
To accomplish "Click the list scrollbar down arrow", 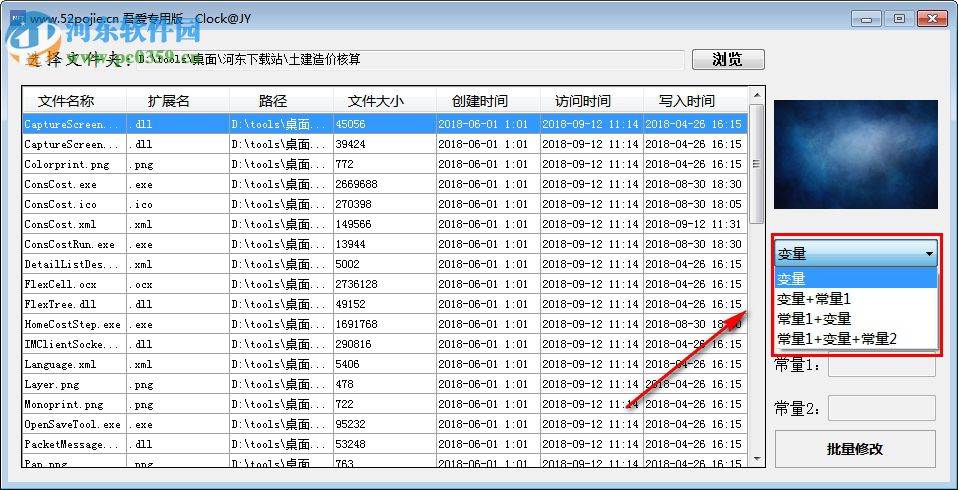I will [756, 458].
